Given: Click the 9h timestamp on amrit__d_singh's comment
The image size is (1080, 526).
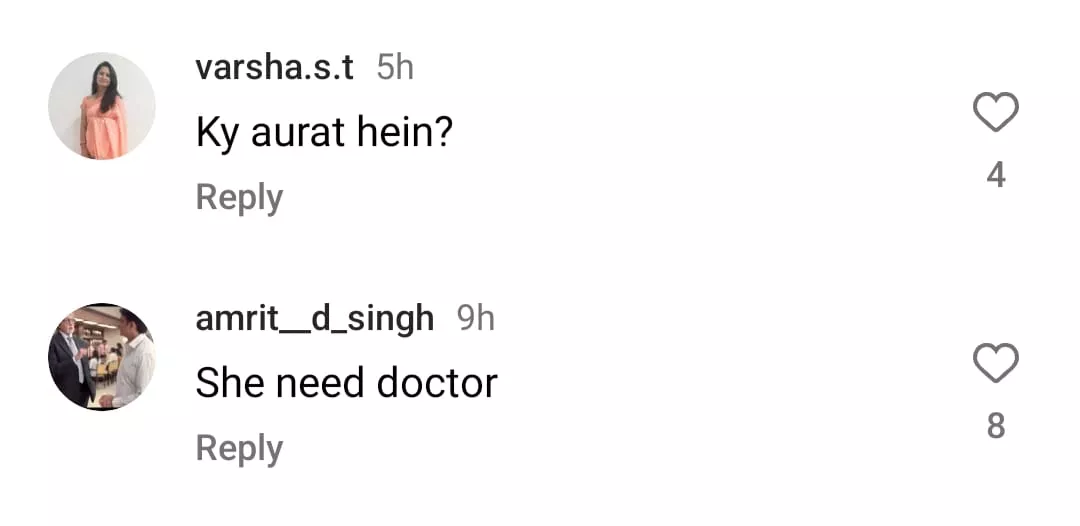Looking at the screenshot, I should click(x=476, y=319).
